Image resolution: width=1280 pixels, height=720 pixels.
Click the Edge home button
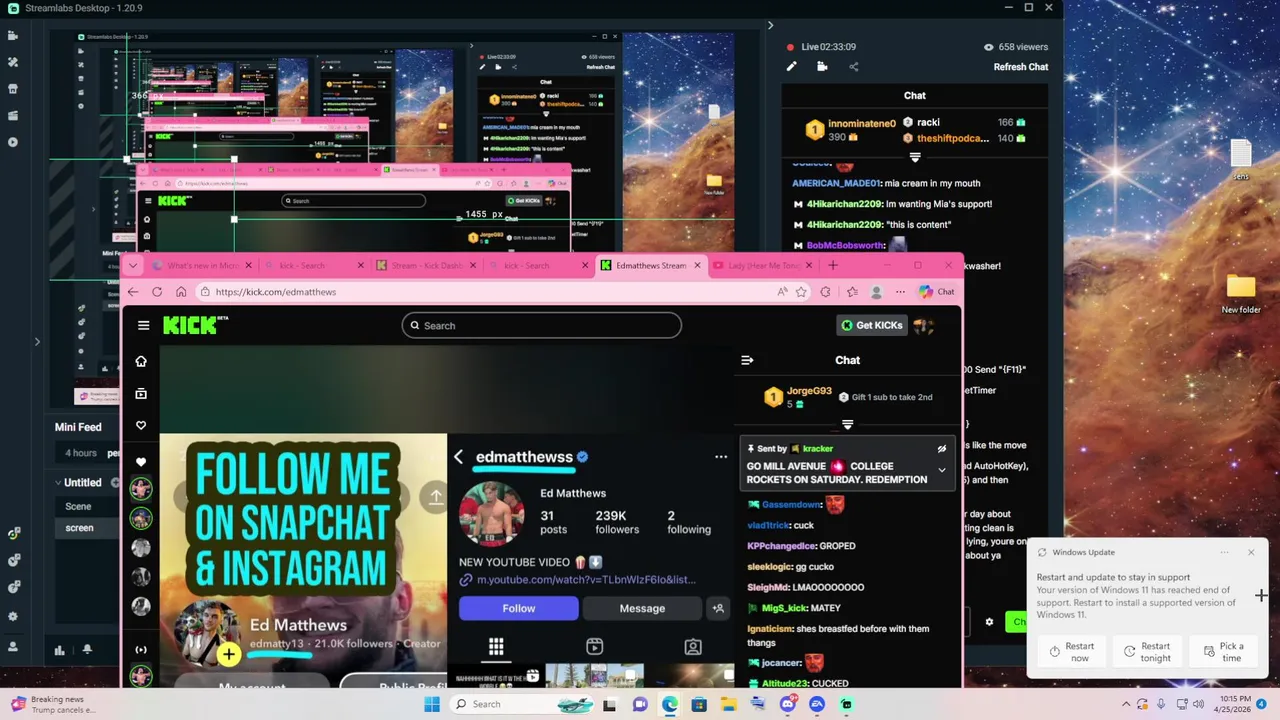[181, 292]
